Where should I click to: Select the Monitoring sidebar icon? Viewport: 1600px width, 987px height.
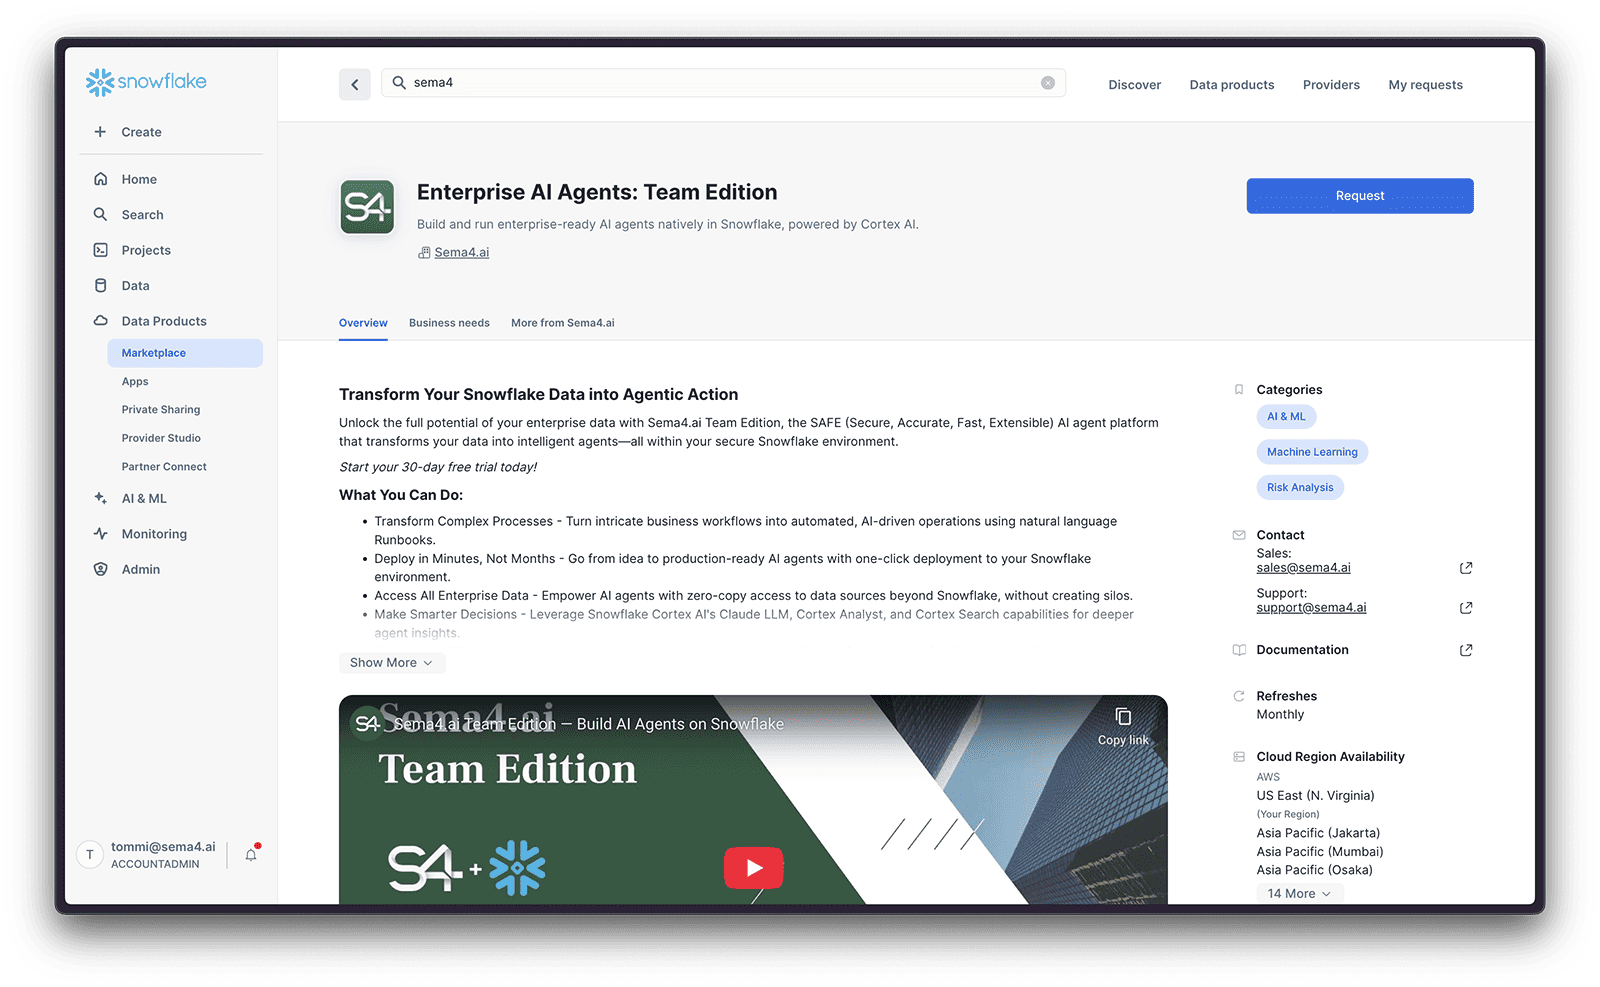point(101,533)
